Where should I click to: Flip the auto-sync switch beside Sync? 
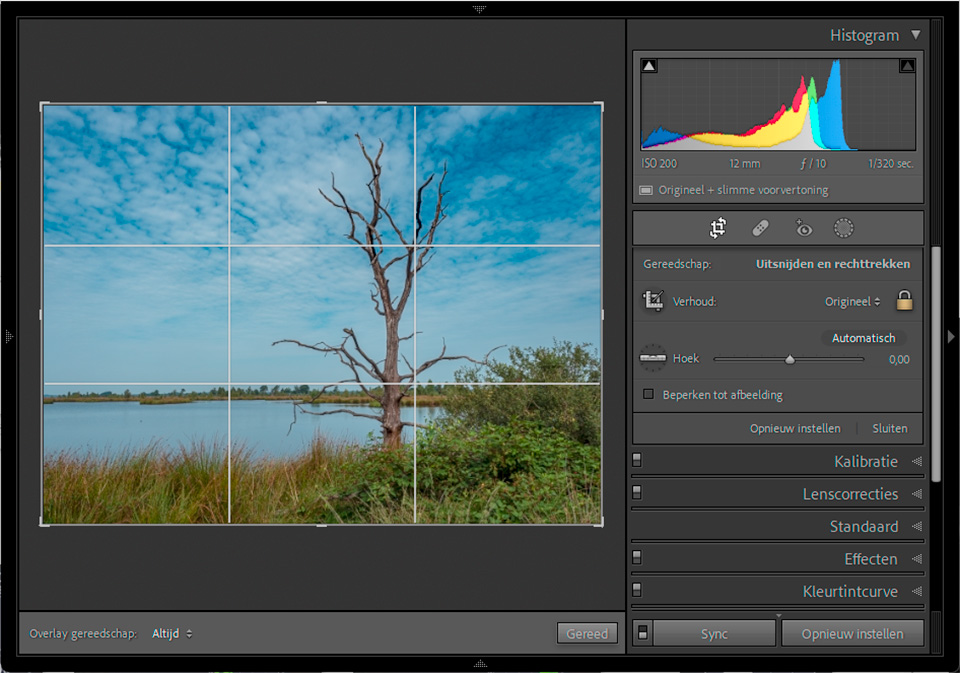642,633
